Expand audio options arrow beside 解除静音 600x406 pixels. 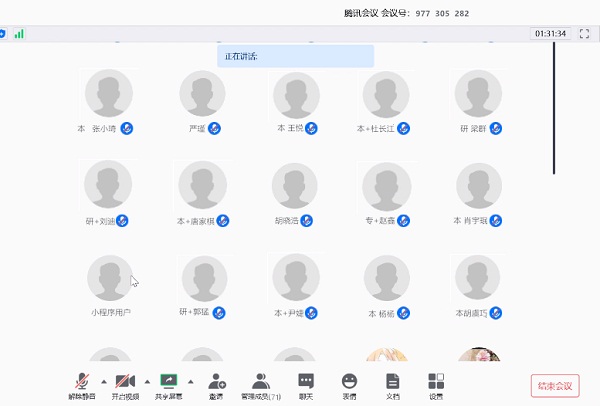pos(103,380)
